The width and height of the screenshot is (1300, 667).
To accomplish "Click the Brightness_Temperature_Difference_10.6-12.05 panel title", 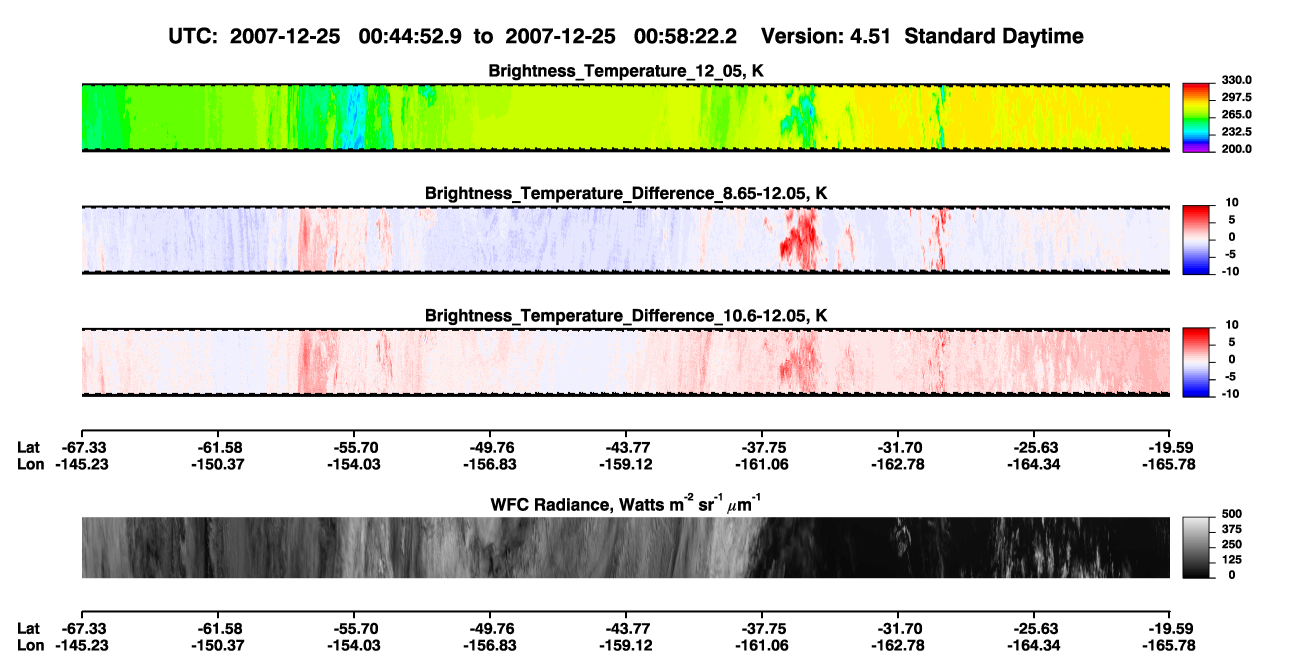I will coord(626,316).
